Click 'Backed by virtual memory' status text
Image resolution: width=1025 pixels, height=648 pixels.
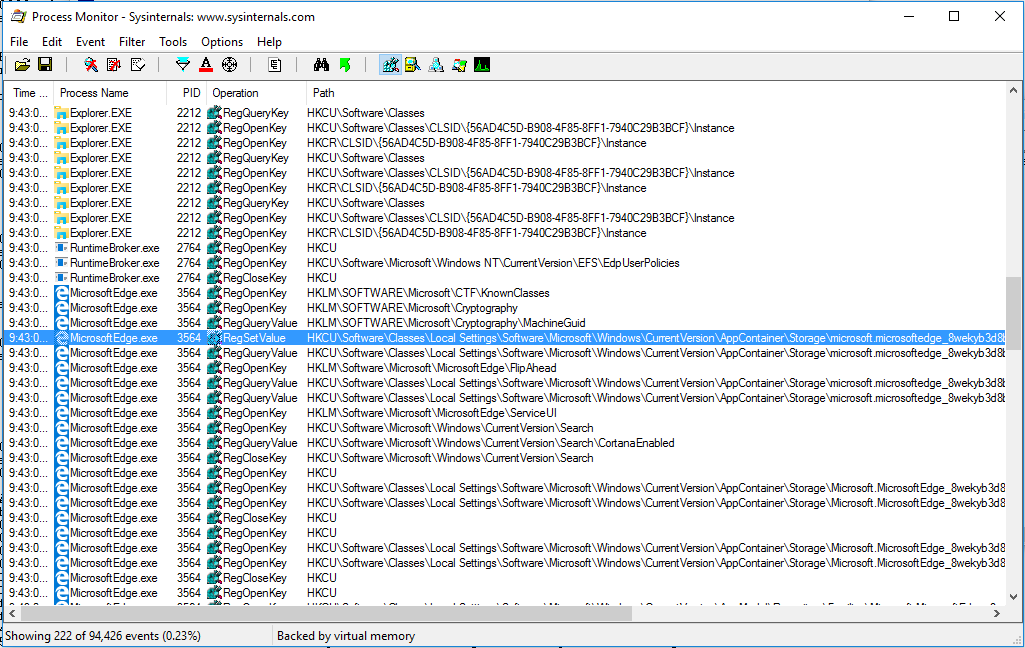346,636
